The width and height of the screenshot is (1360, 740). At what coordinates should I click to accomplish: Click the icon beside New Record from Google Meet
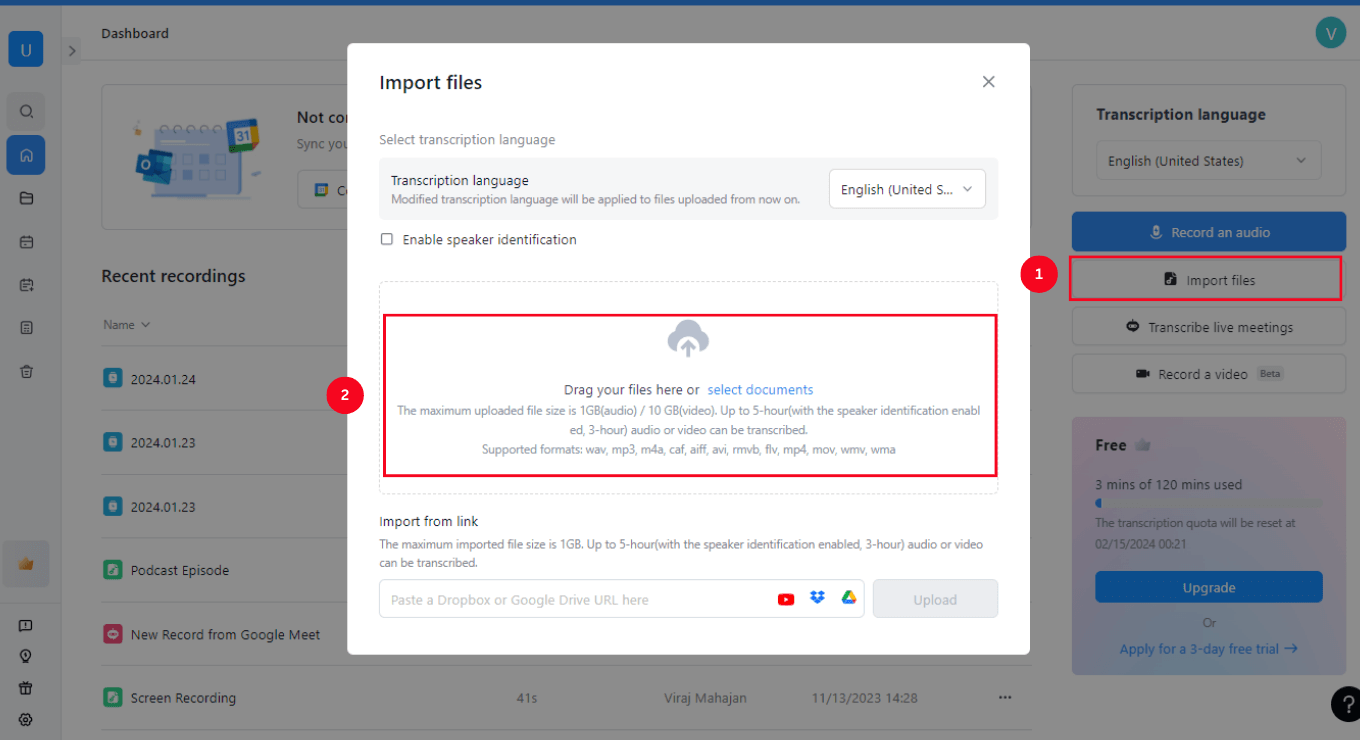113,634
